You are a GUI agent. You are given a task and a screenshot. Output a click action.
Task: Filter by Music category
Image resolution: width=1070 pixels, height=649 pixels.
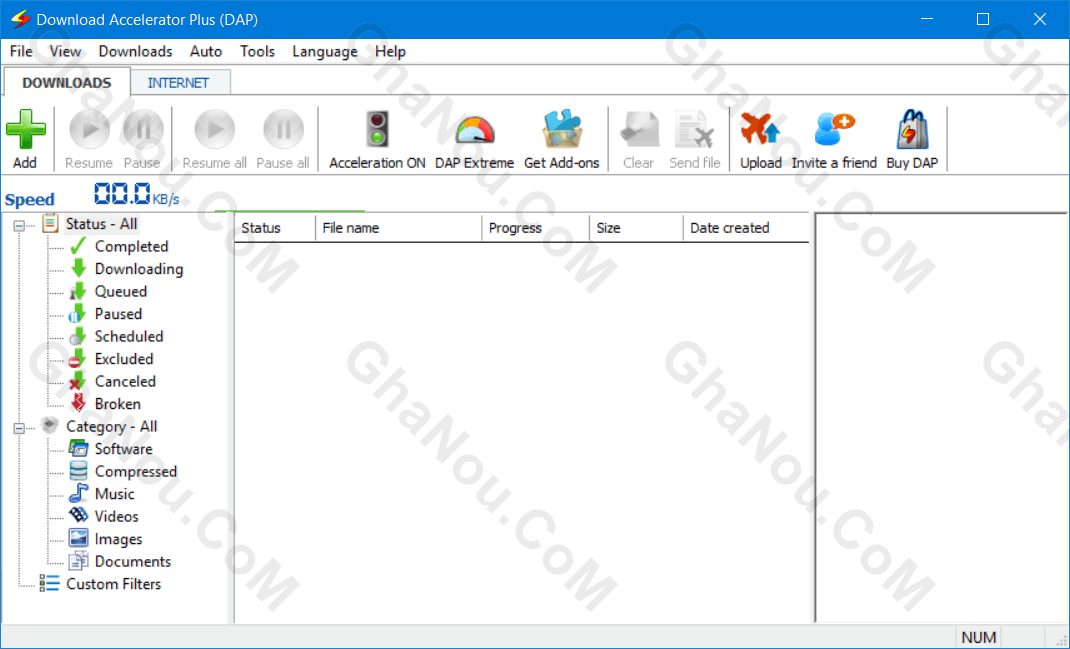click(115, 494)
